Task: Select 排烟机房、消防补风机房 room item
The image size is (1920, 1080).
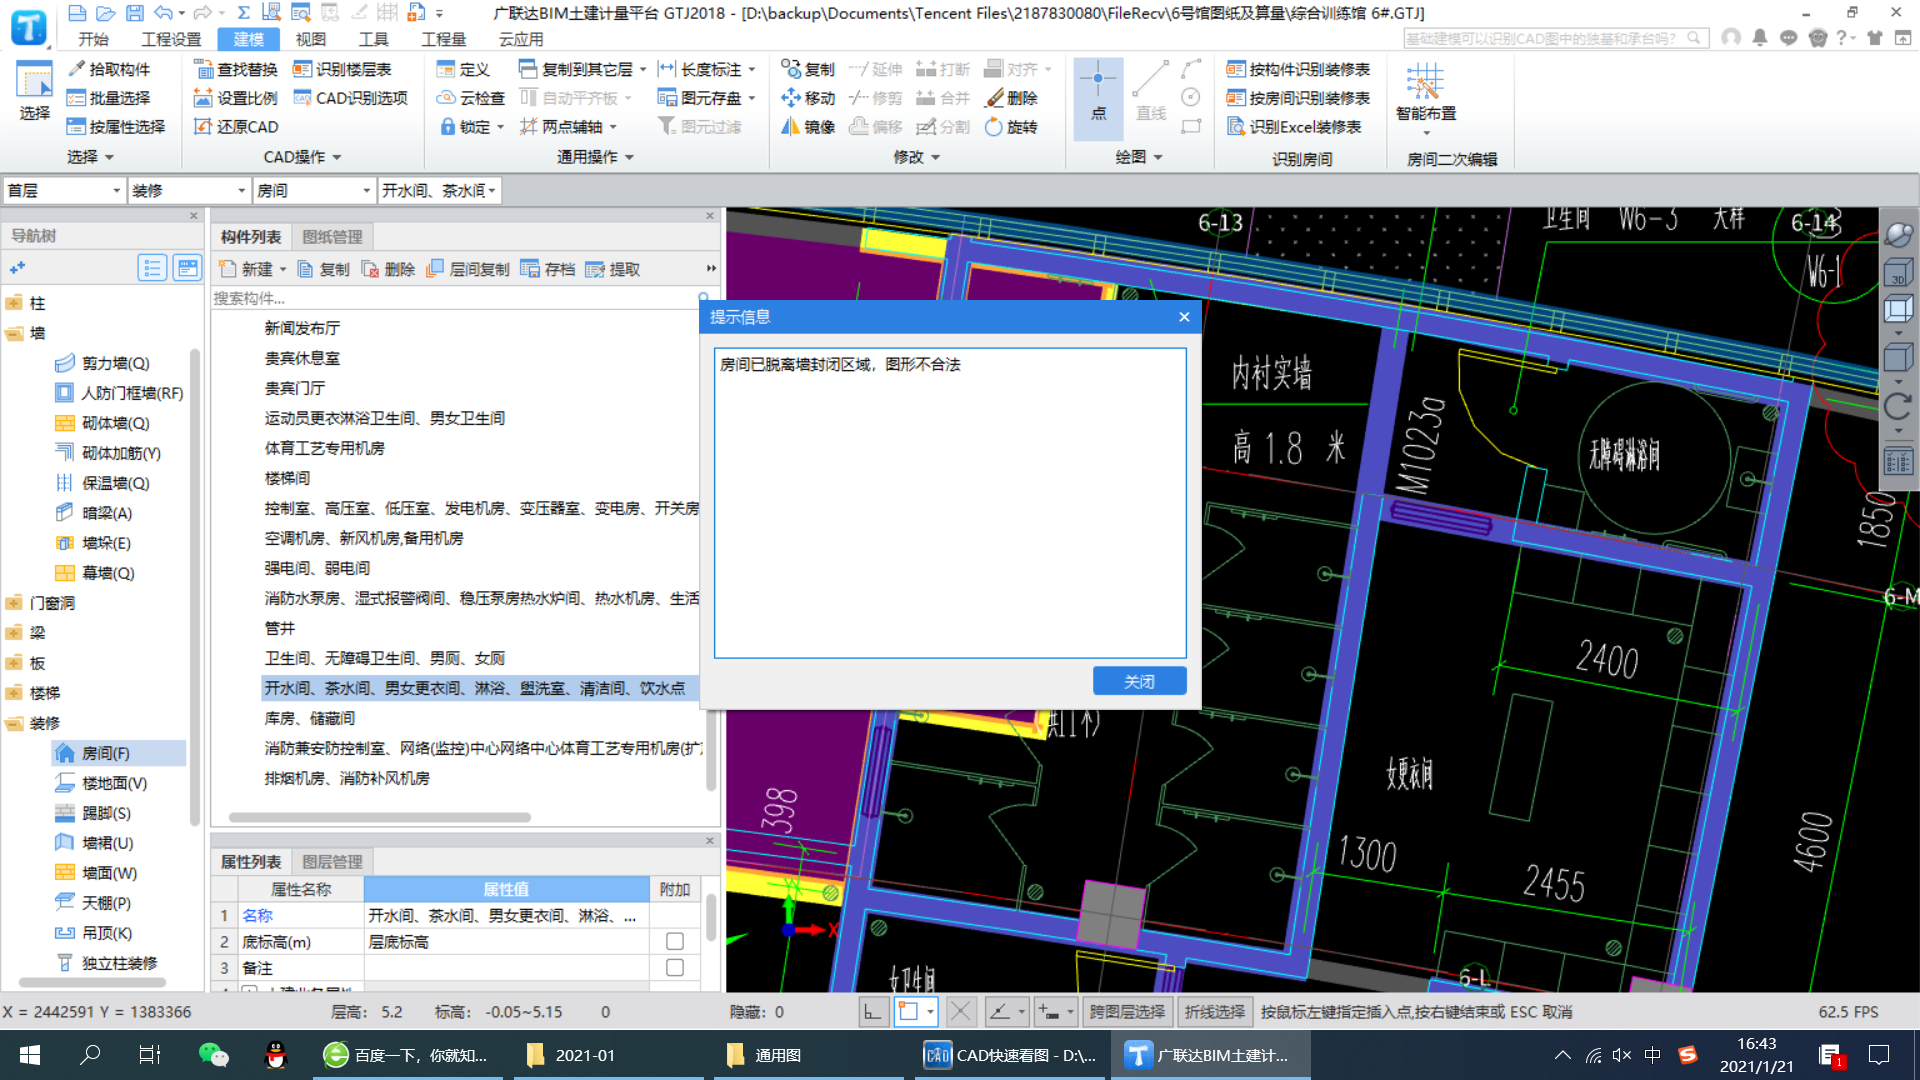Action: pyautogui.click(x=347, y=778)
